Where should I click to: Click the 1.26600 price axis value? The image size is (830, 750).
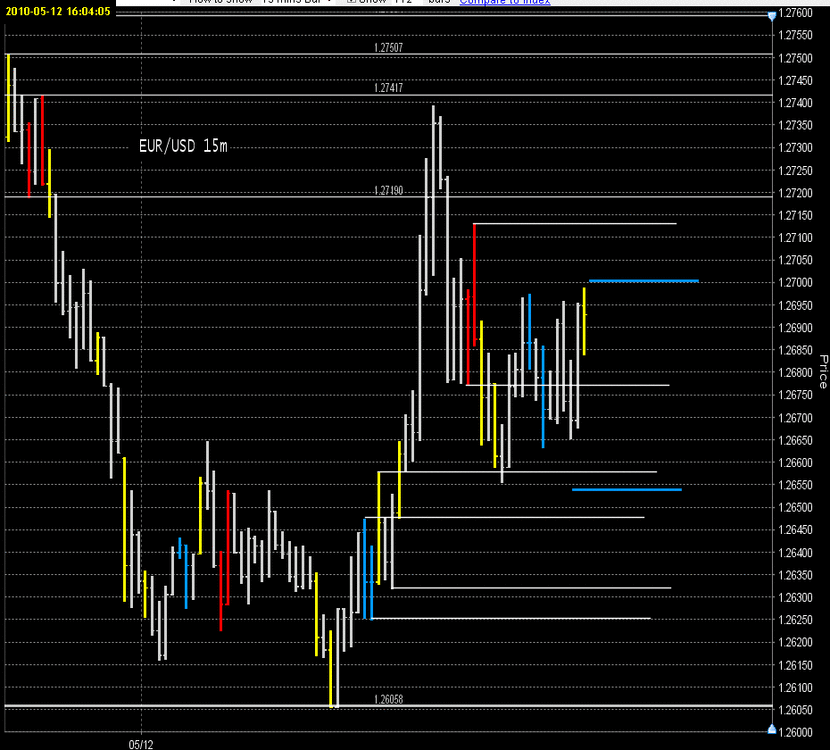[x=796, y=463]
